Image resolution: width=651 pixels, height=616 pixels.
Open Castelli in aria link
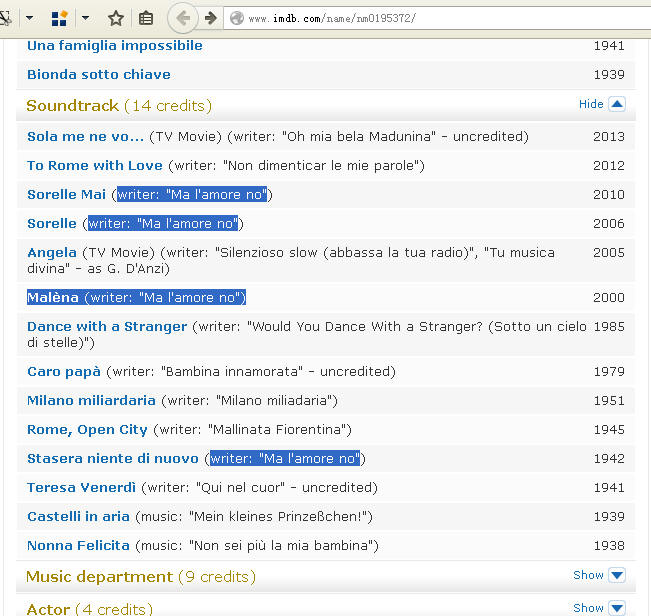point(78,516)
